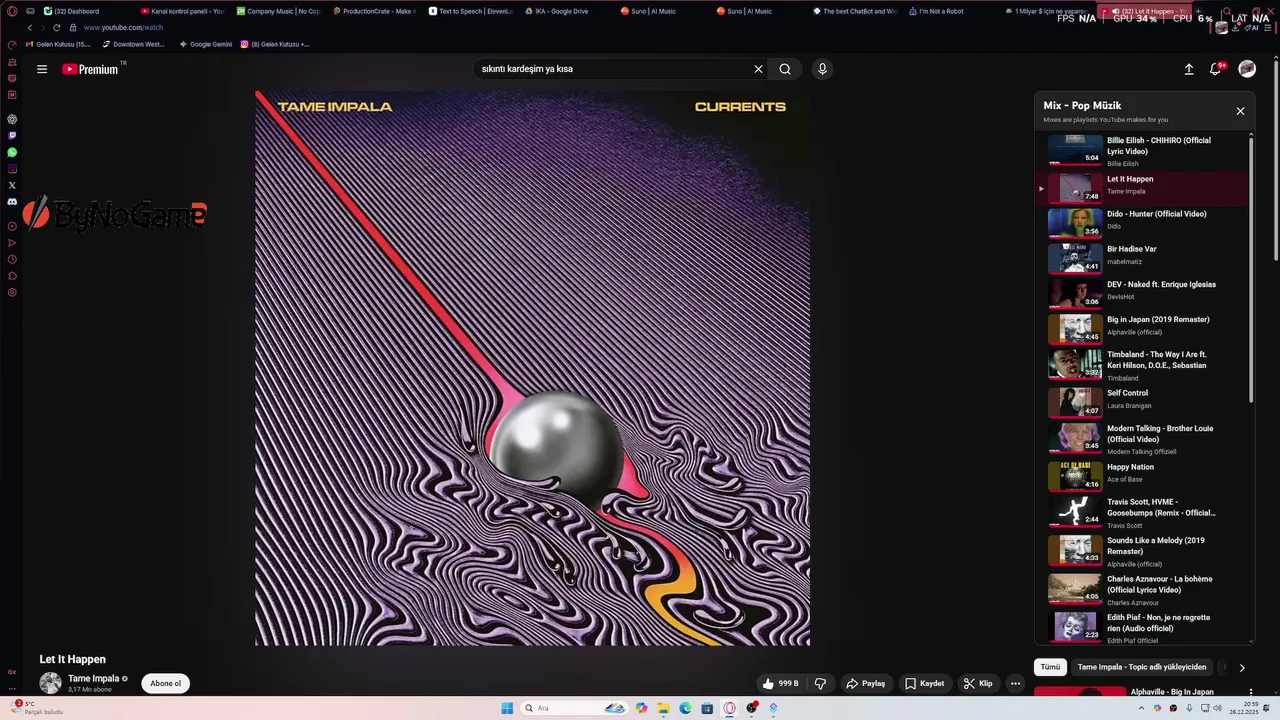Go to YouTube Premium home logo
The width and height of the screenshot is (1280, 720).
[x=91, y=69]
